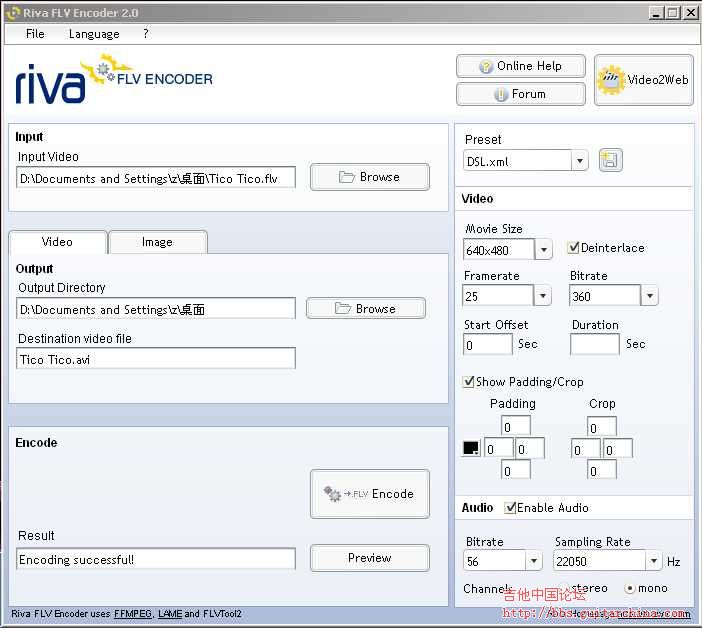Open the Movie Size dropdown
The height and width of the screenshot is (628, 702).
coord(544,250)
